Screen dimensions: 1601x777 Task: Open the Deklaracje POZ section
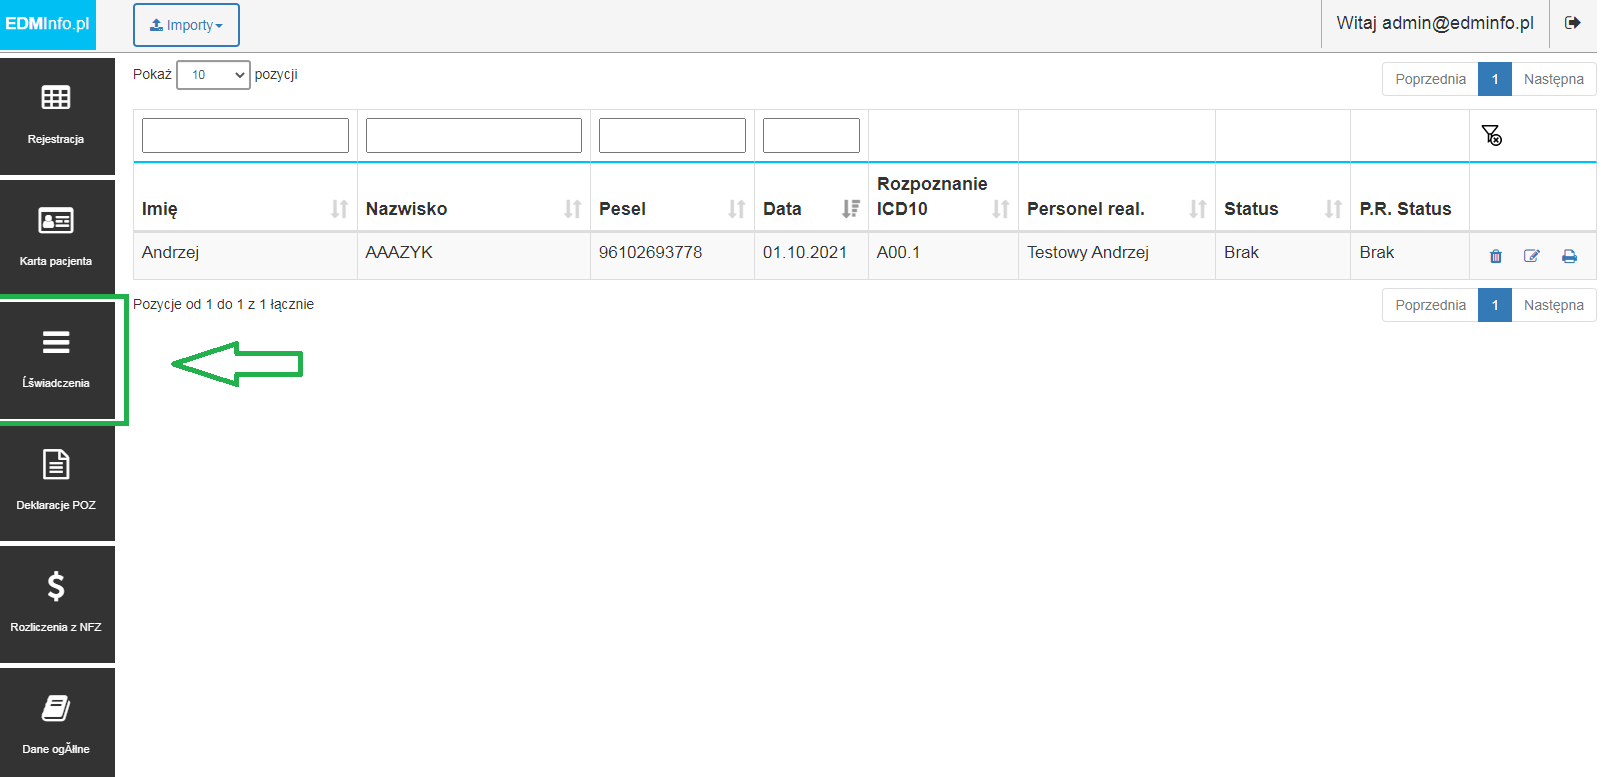(57, 482)
